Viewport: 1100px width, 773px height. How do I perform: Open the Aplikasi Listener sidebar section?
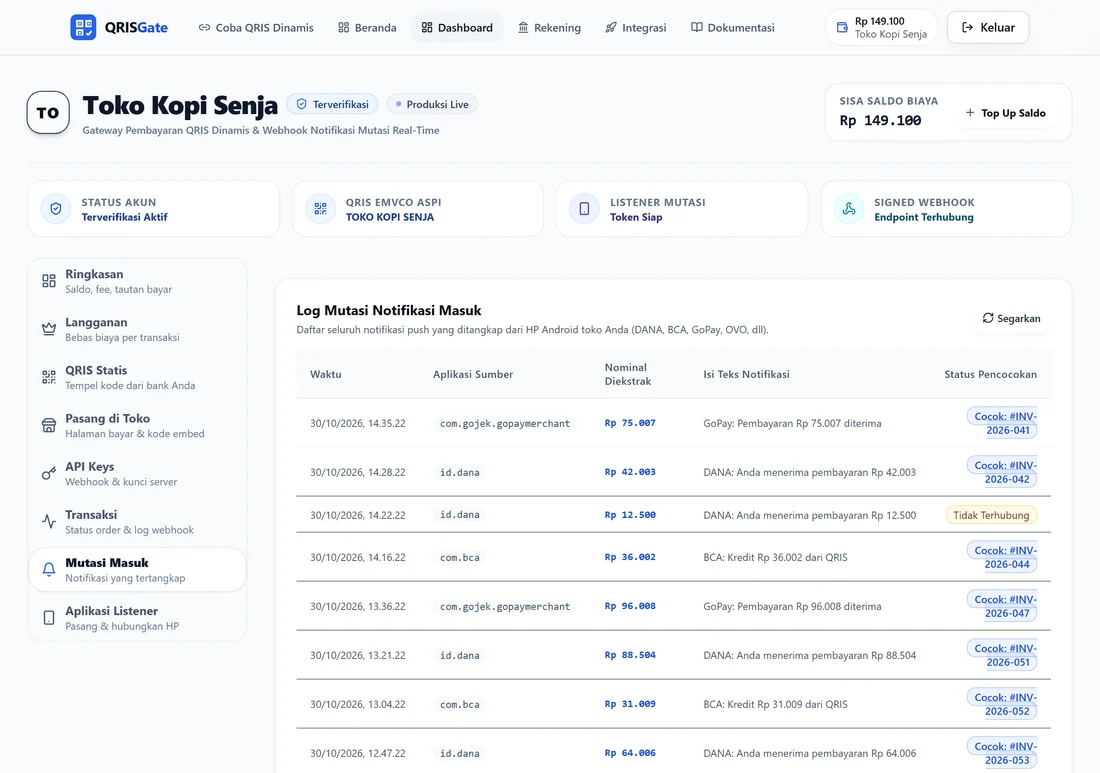tap(138, 618)
